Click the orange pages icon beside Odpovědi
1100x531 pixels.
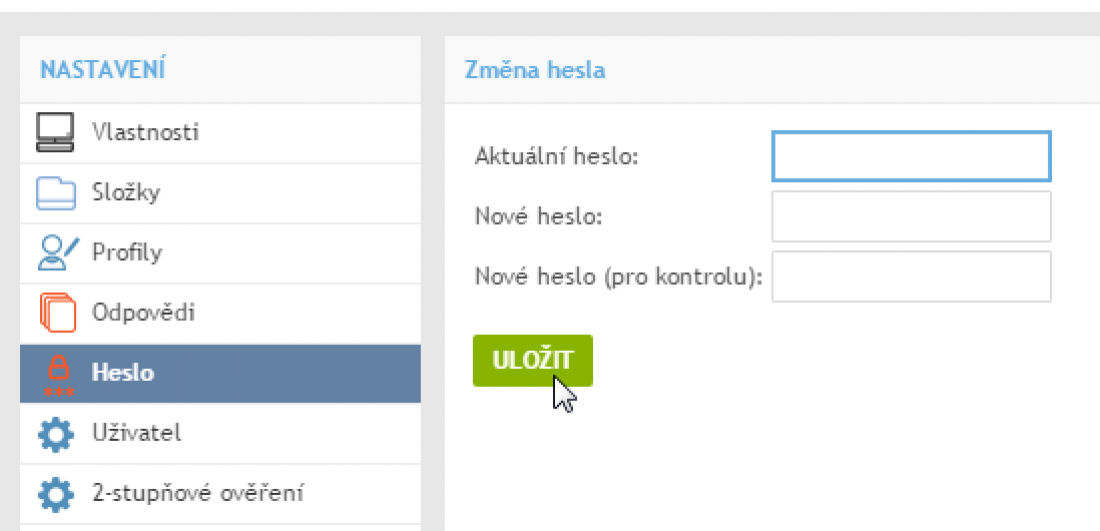[x=56, y=312]
